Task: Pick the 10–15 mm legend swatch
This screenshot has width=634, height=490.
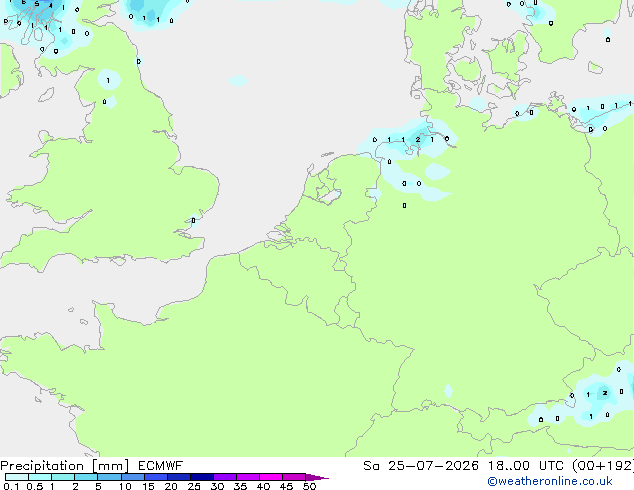Action: point(133,477)
